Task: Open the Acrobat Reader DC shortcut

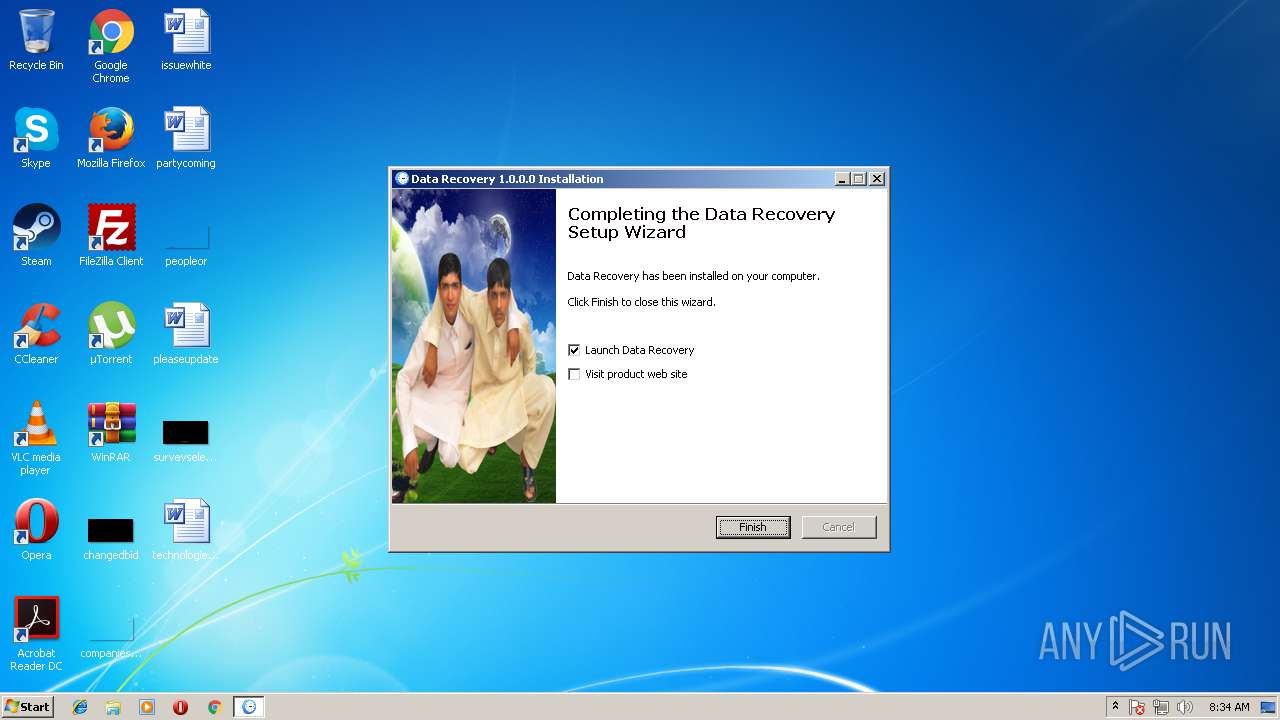Action: point(36,634)
